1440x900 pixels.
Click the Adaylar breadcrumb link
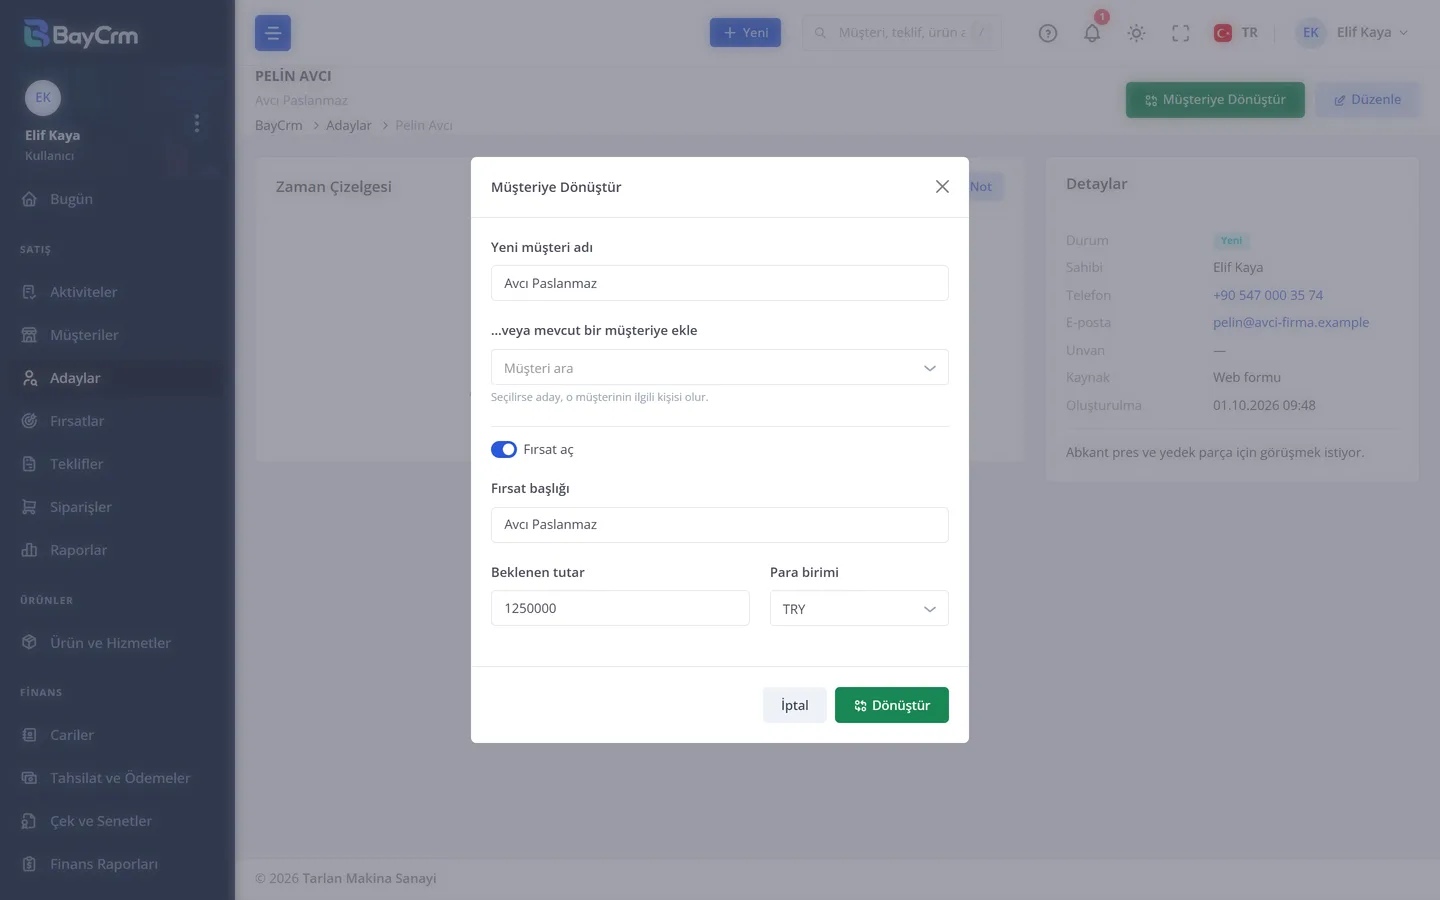tap(349, 126)
